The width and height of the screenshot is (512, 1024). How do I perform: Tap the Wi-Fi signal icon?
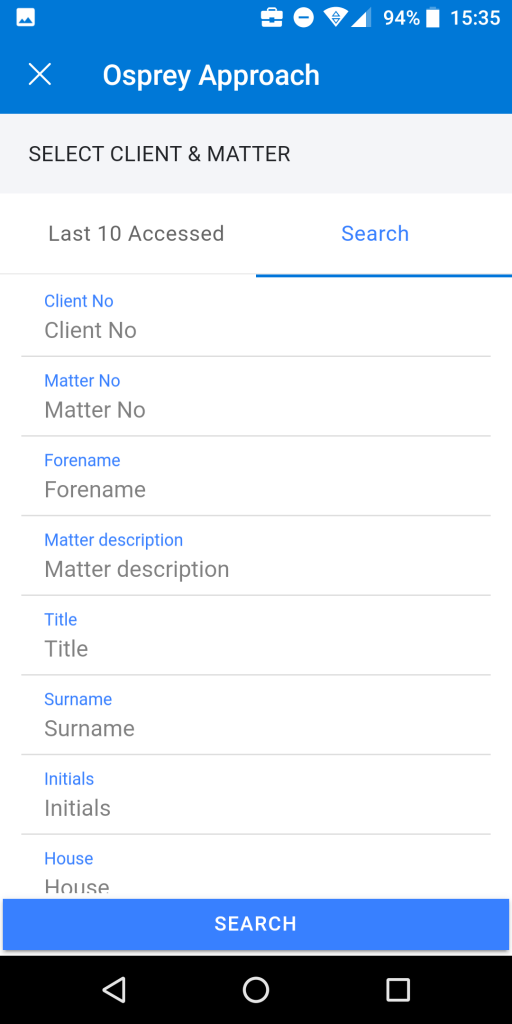[335, 18]
